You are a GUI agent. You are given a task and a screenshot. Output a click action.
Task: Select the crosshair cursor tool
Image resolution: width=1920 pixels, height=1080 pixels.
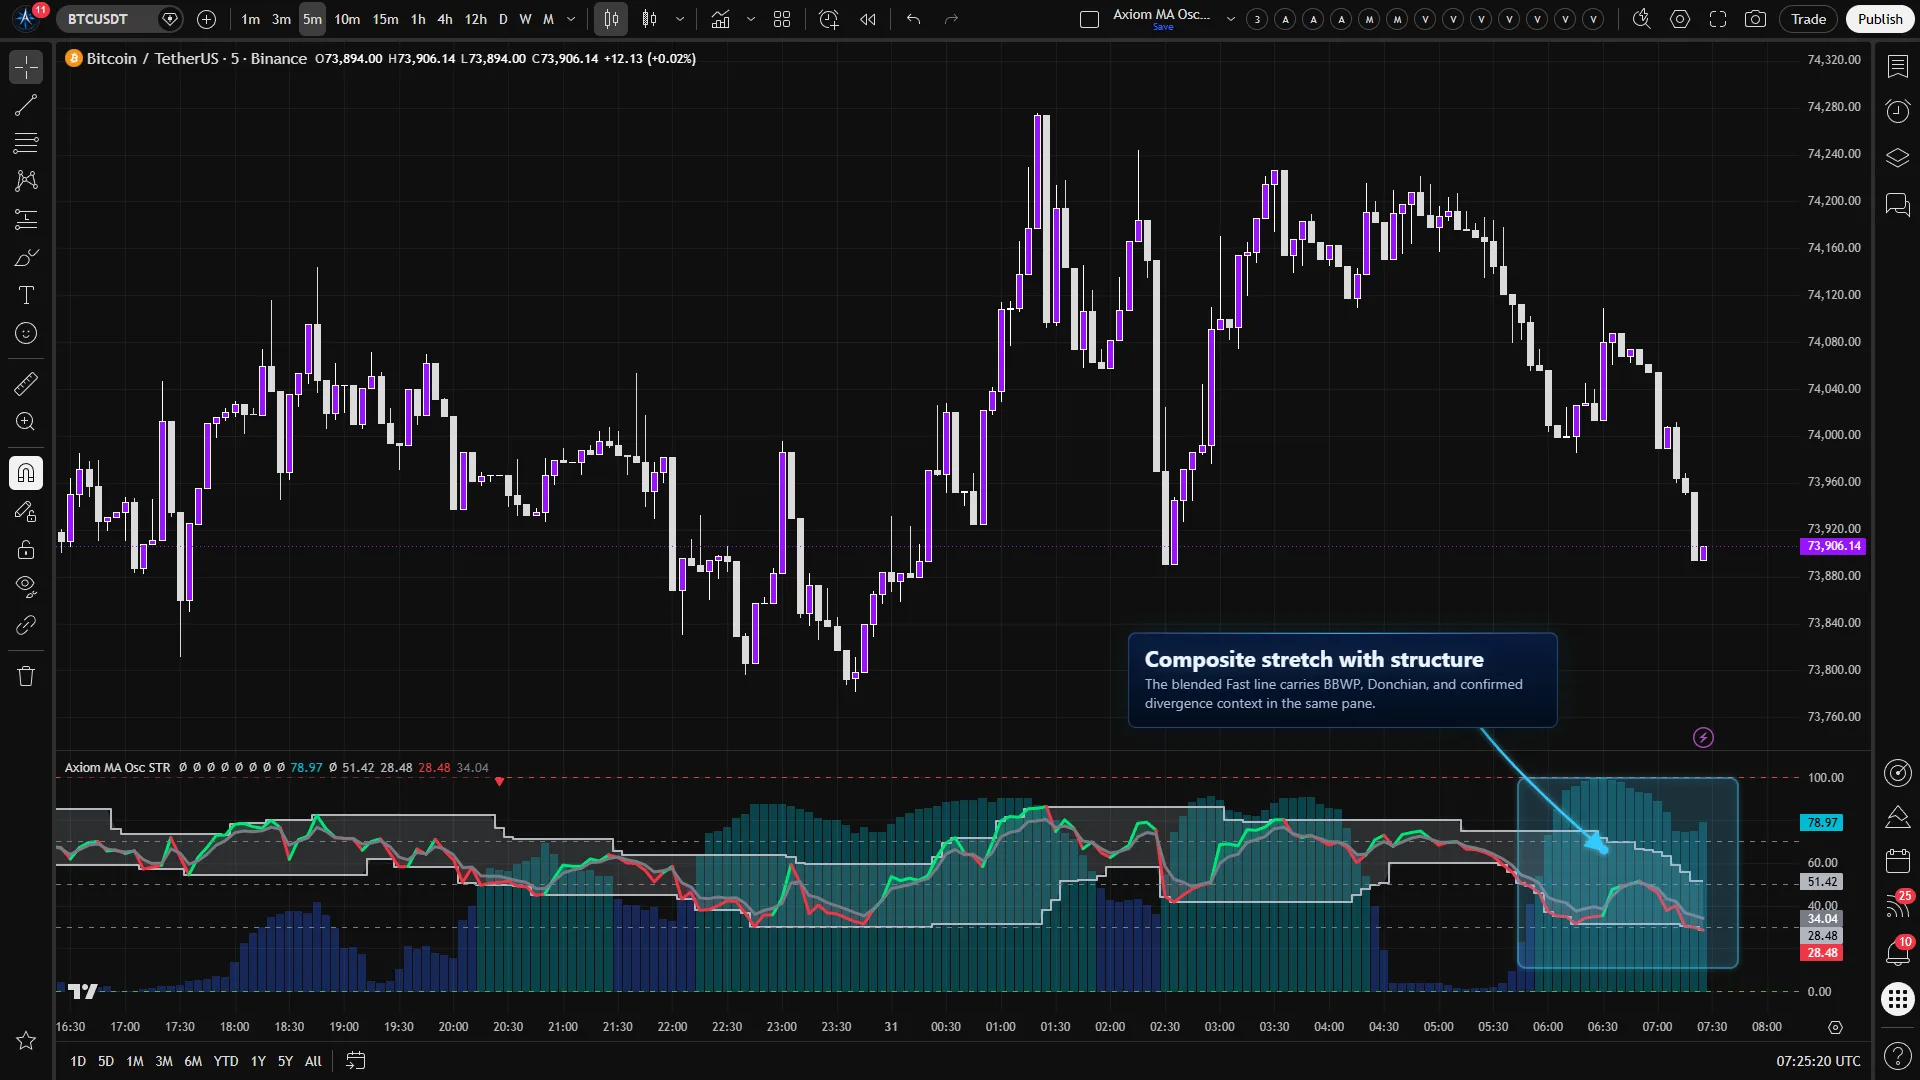click(x=26, y=67)
